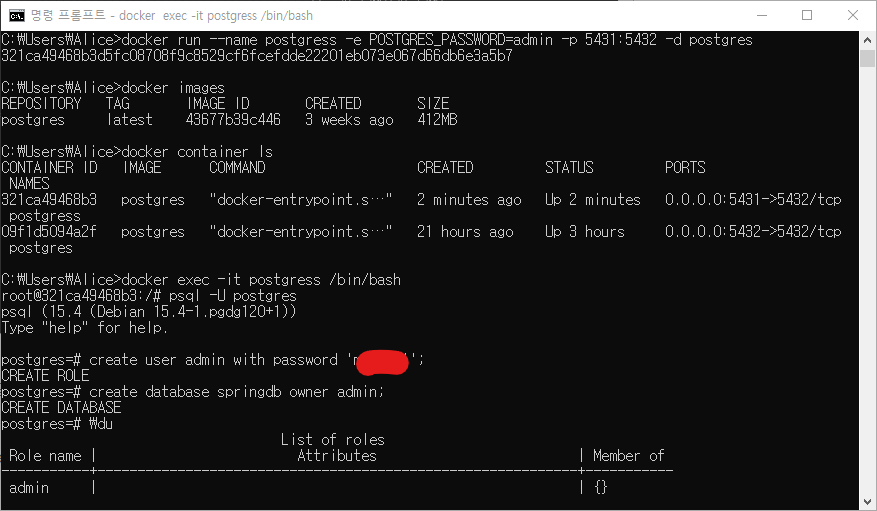Viewport: 877px width, 511px height.
Task: Click the PORTS column header
Action: coord(685,168)
